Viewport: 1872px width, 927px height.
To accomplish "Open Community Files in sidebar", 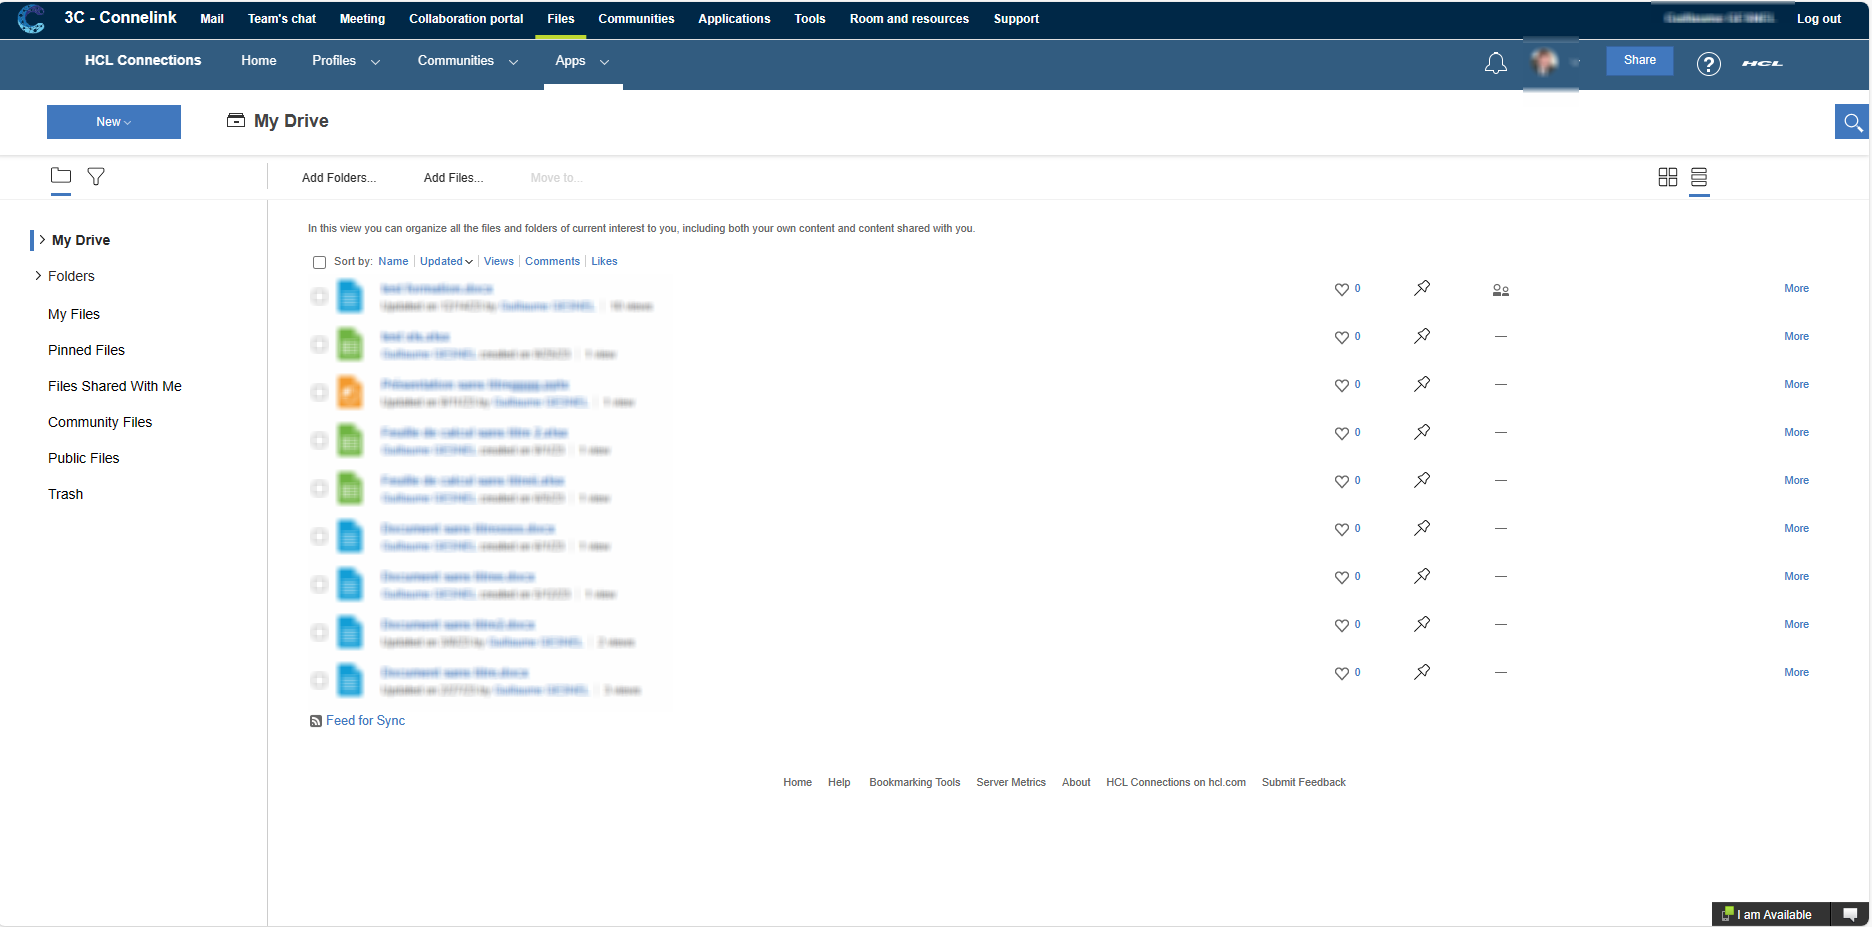I will (100, 422).
